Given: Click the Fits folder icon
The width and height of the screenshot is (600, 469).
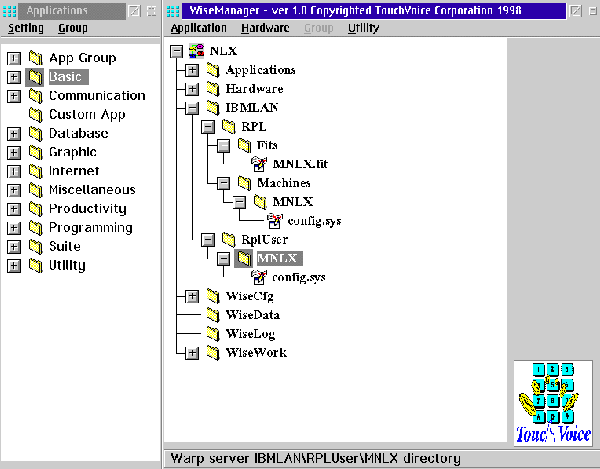Looking at the screenshot, I should pyautogui.click(x=244, y=145).
